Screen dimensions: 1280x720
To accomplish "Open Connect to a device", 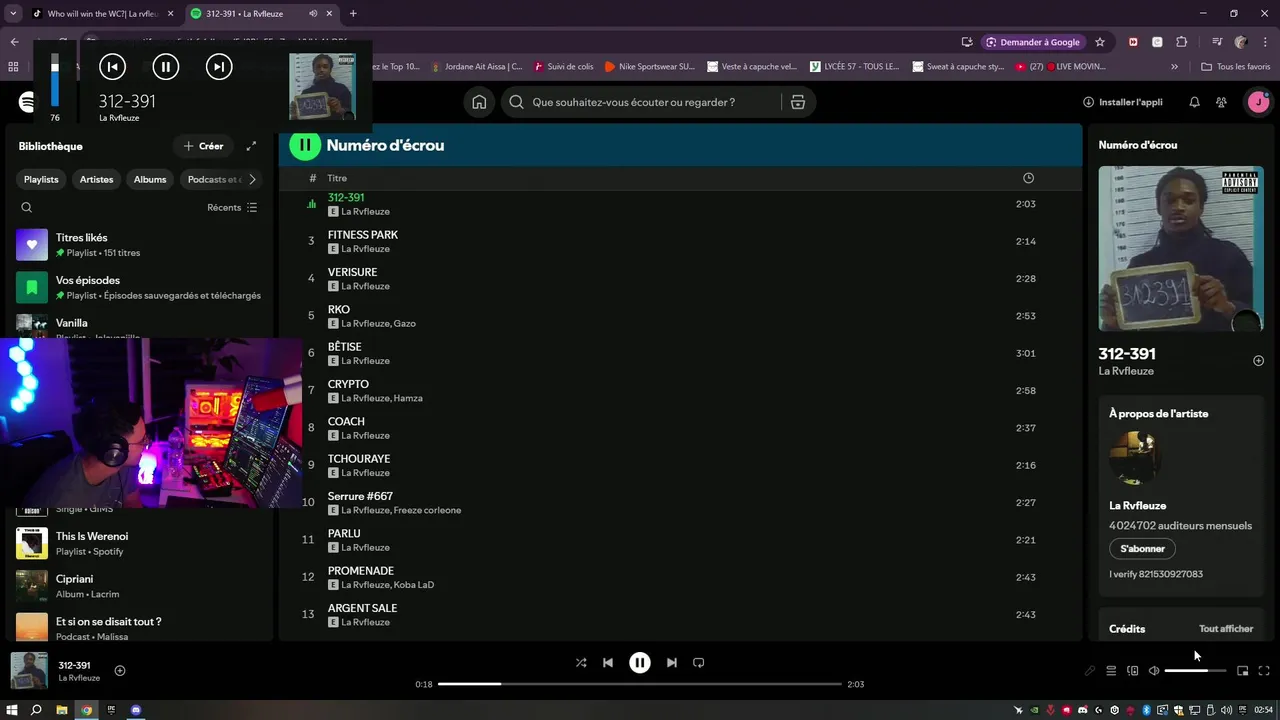I will tap(1132, 671).
